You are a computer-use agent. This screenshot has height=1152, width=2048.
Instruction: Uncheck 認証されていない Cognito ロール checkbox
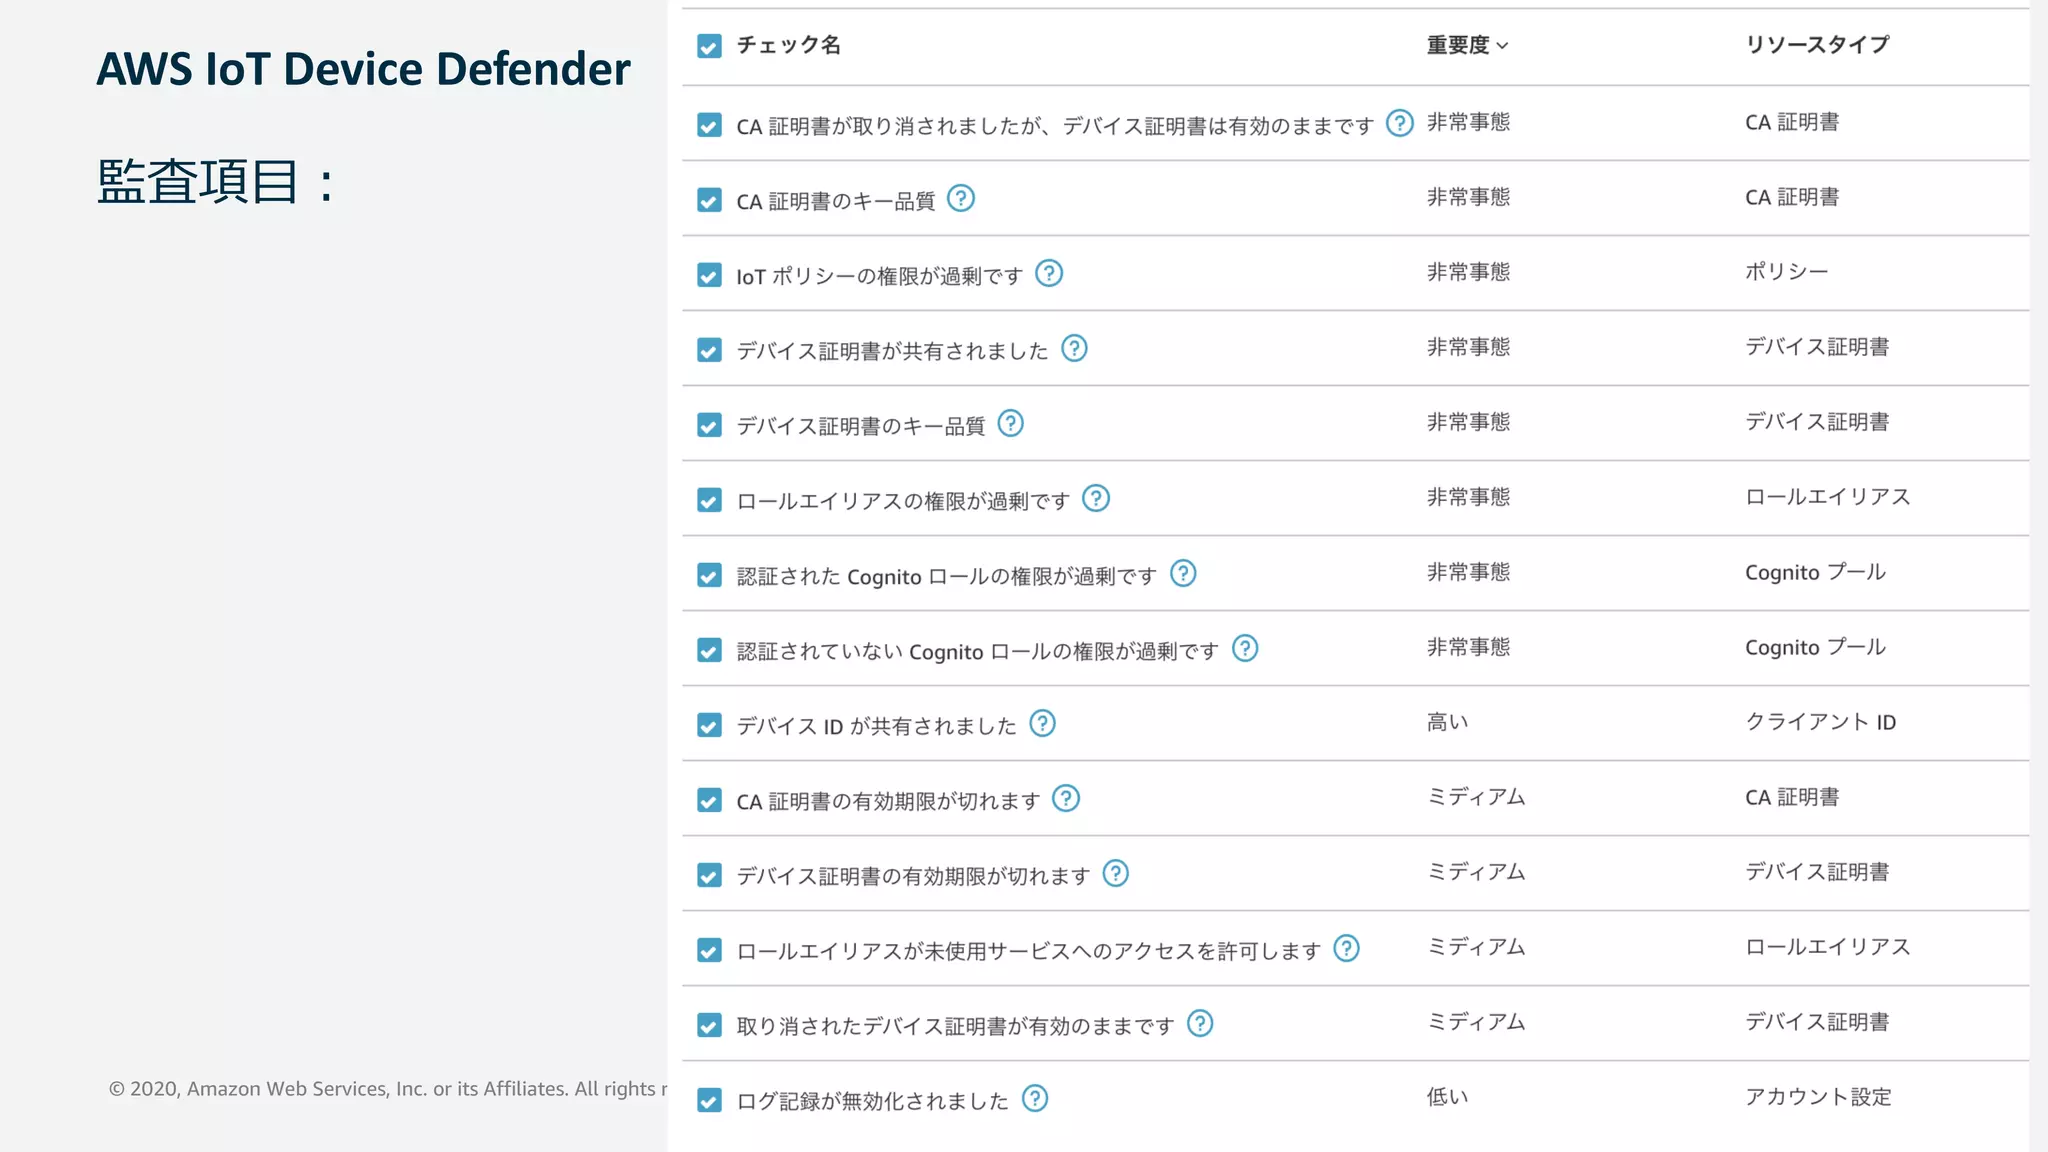pyautogui.click(x=709, y=650)
